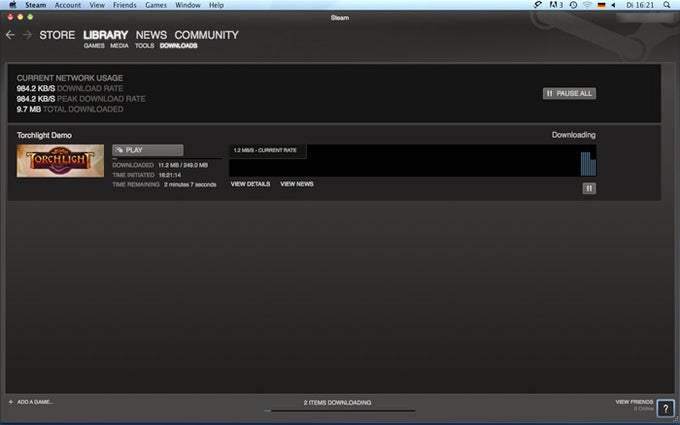Image resolution: width=680 pixels, height=425 pixels.
Task: Click the back arrow navigation icon
Action: pyautogui.click(x=10, y=35)
